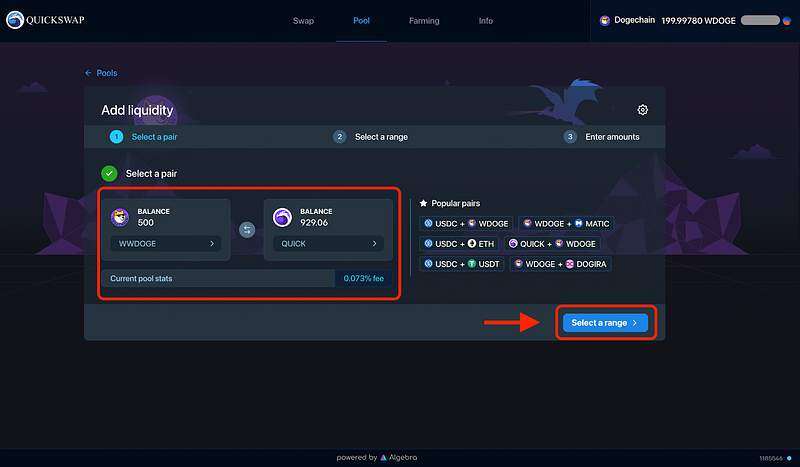
Task: Select the USDC + ETH pair
Action: [x=459, y=243]
